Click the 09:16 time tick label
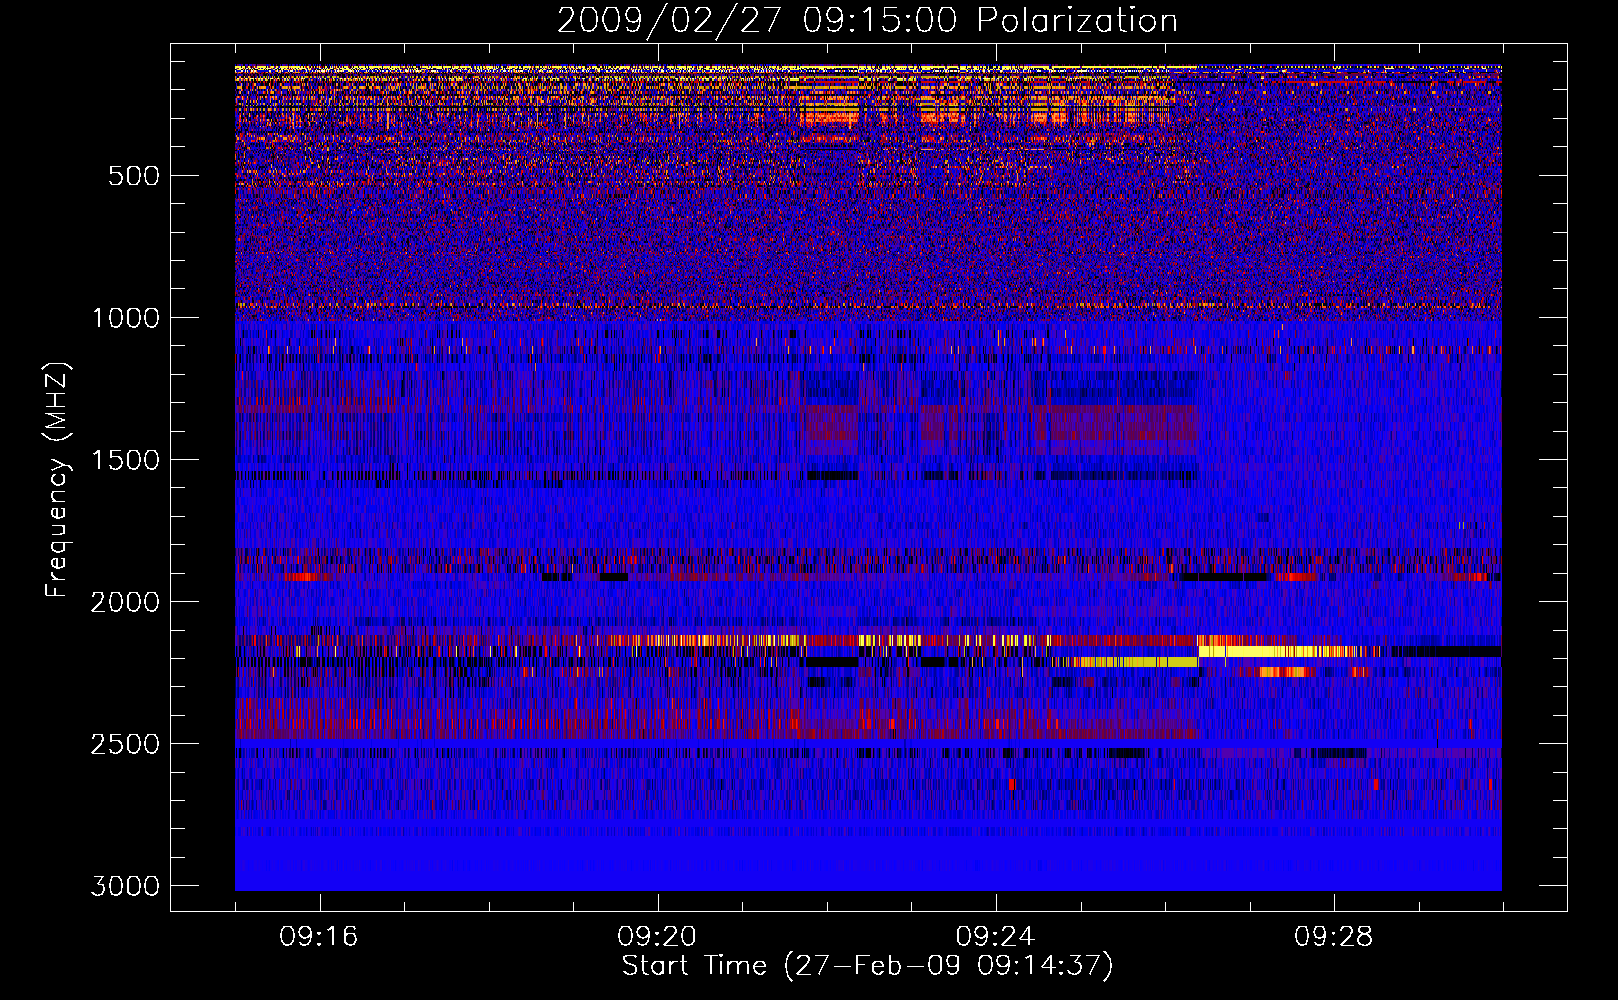The width and height of the screenshot is (1618, 1000). tap(319, 937)
